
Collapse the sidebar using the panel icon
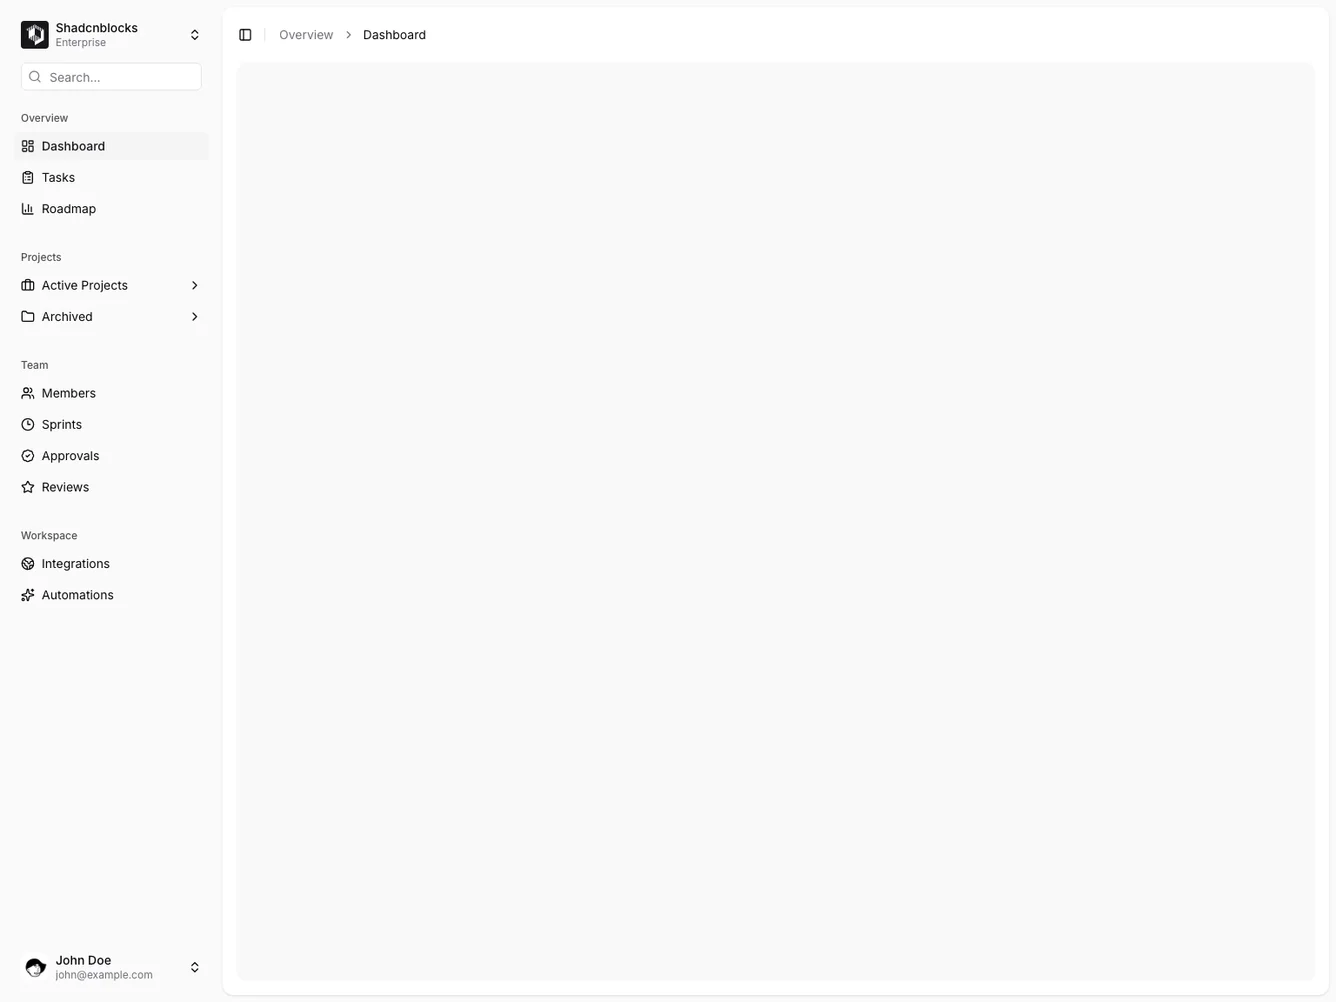click(245, 34)
